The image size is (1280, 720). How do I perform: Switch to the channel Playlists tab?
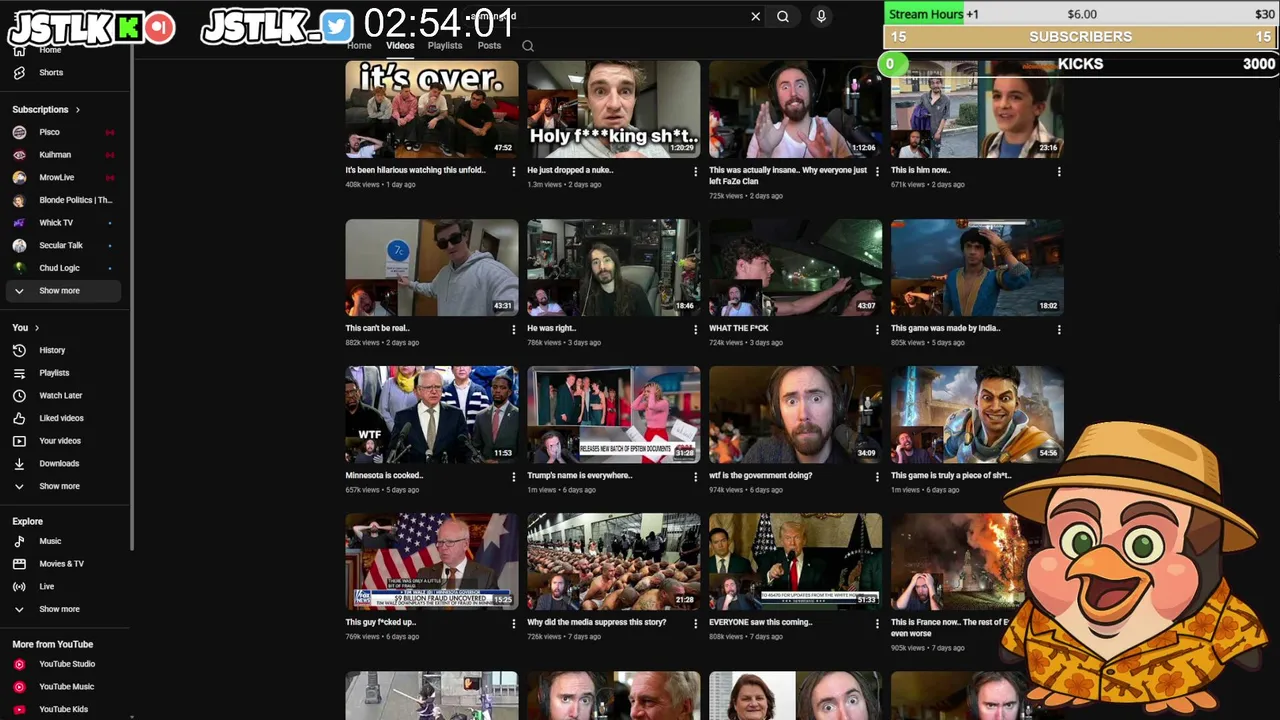tap(445, 45)
